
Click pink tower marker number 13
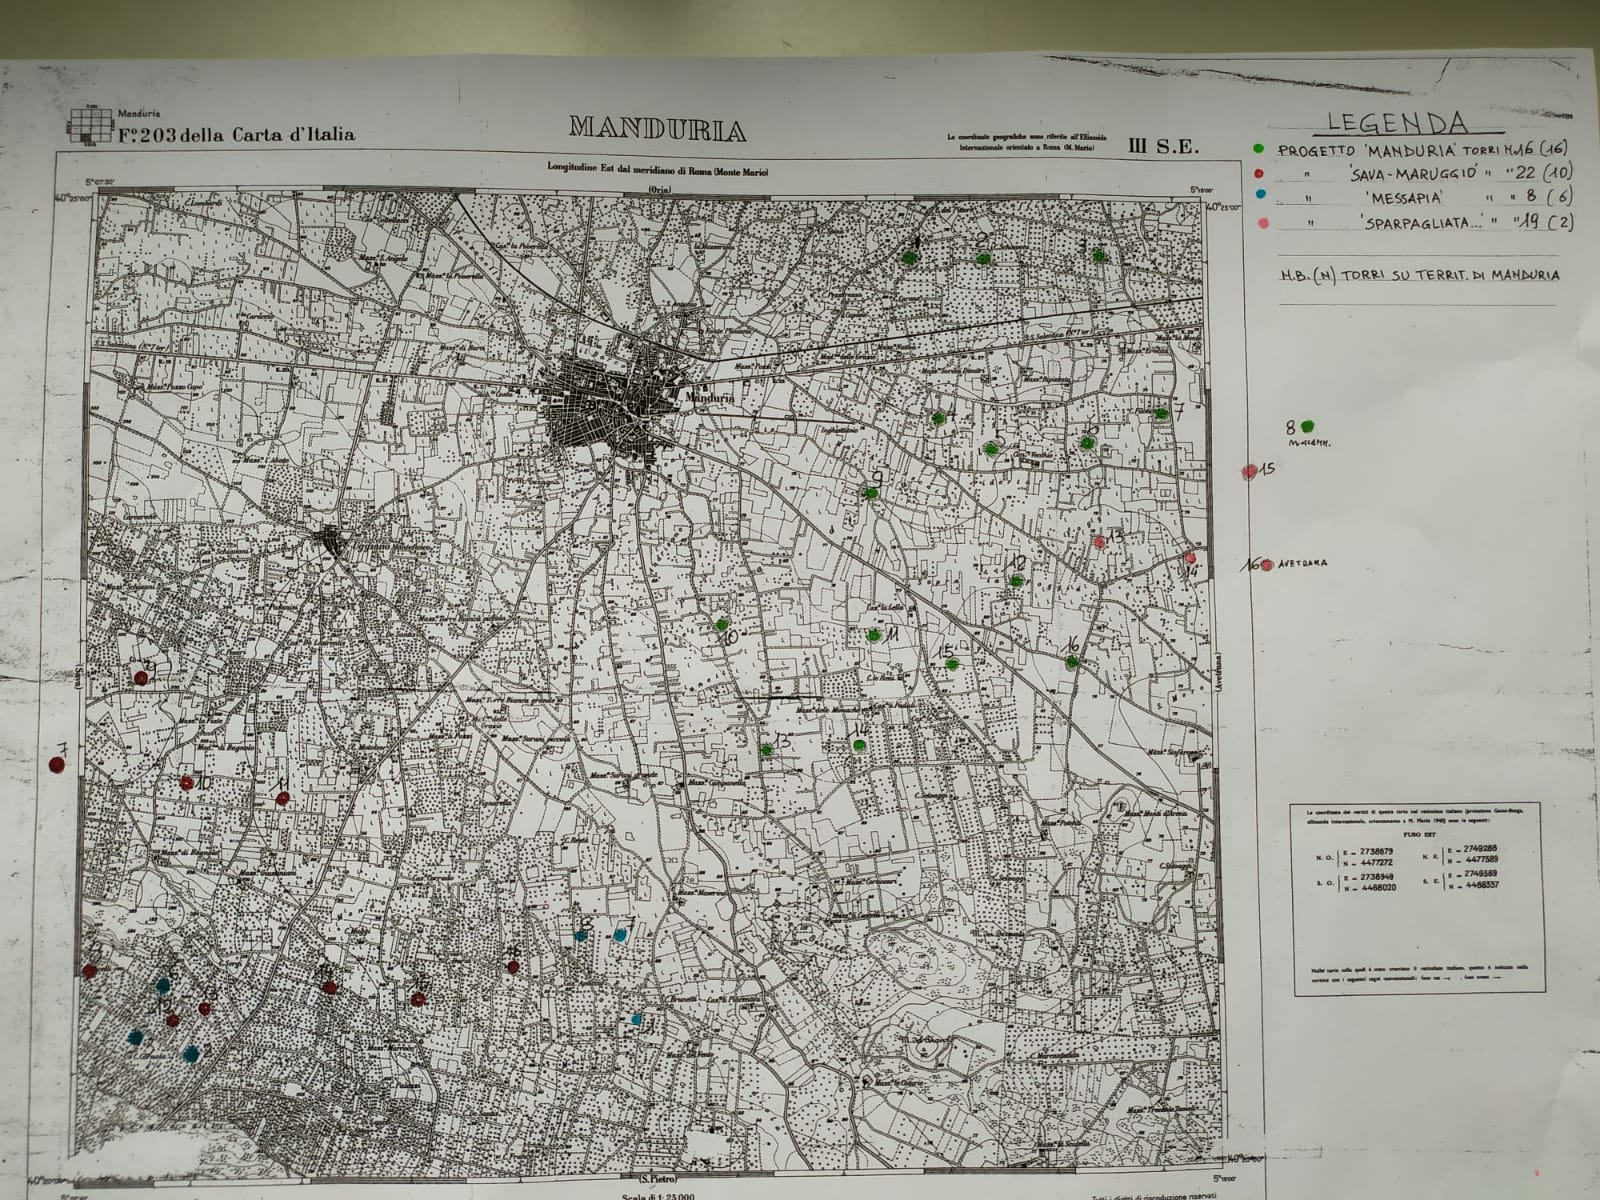(1100, 542)
